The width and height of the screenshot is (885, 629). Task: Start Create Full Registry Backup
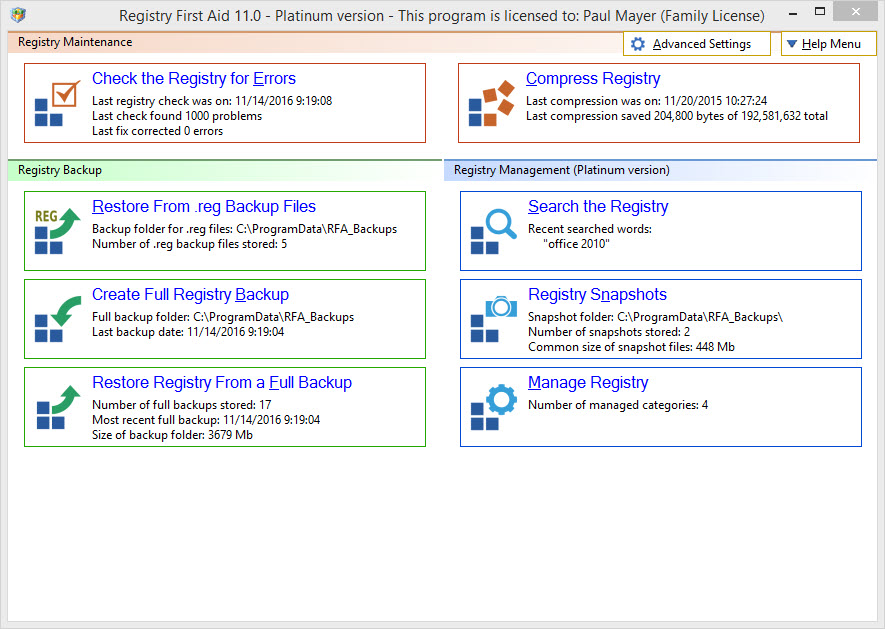[190, 295]
